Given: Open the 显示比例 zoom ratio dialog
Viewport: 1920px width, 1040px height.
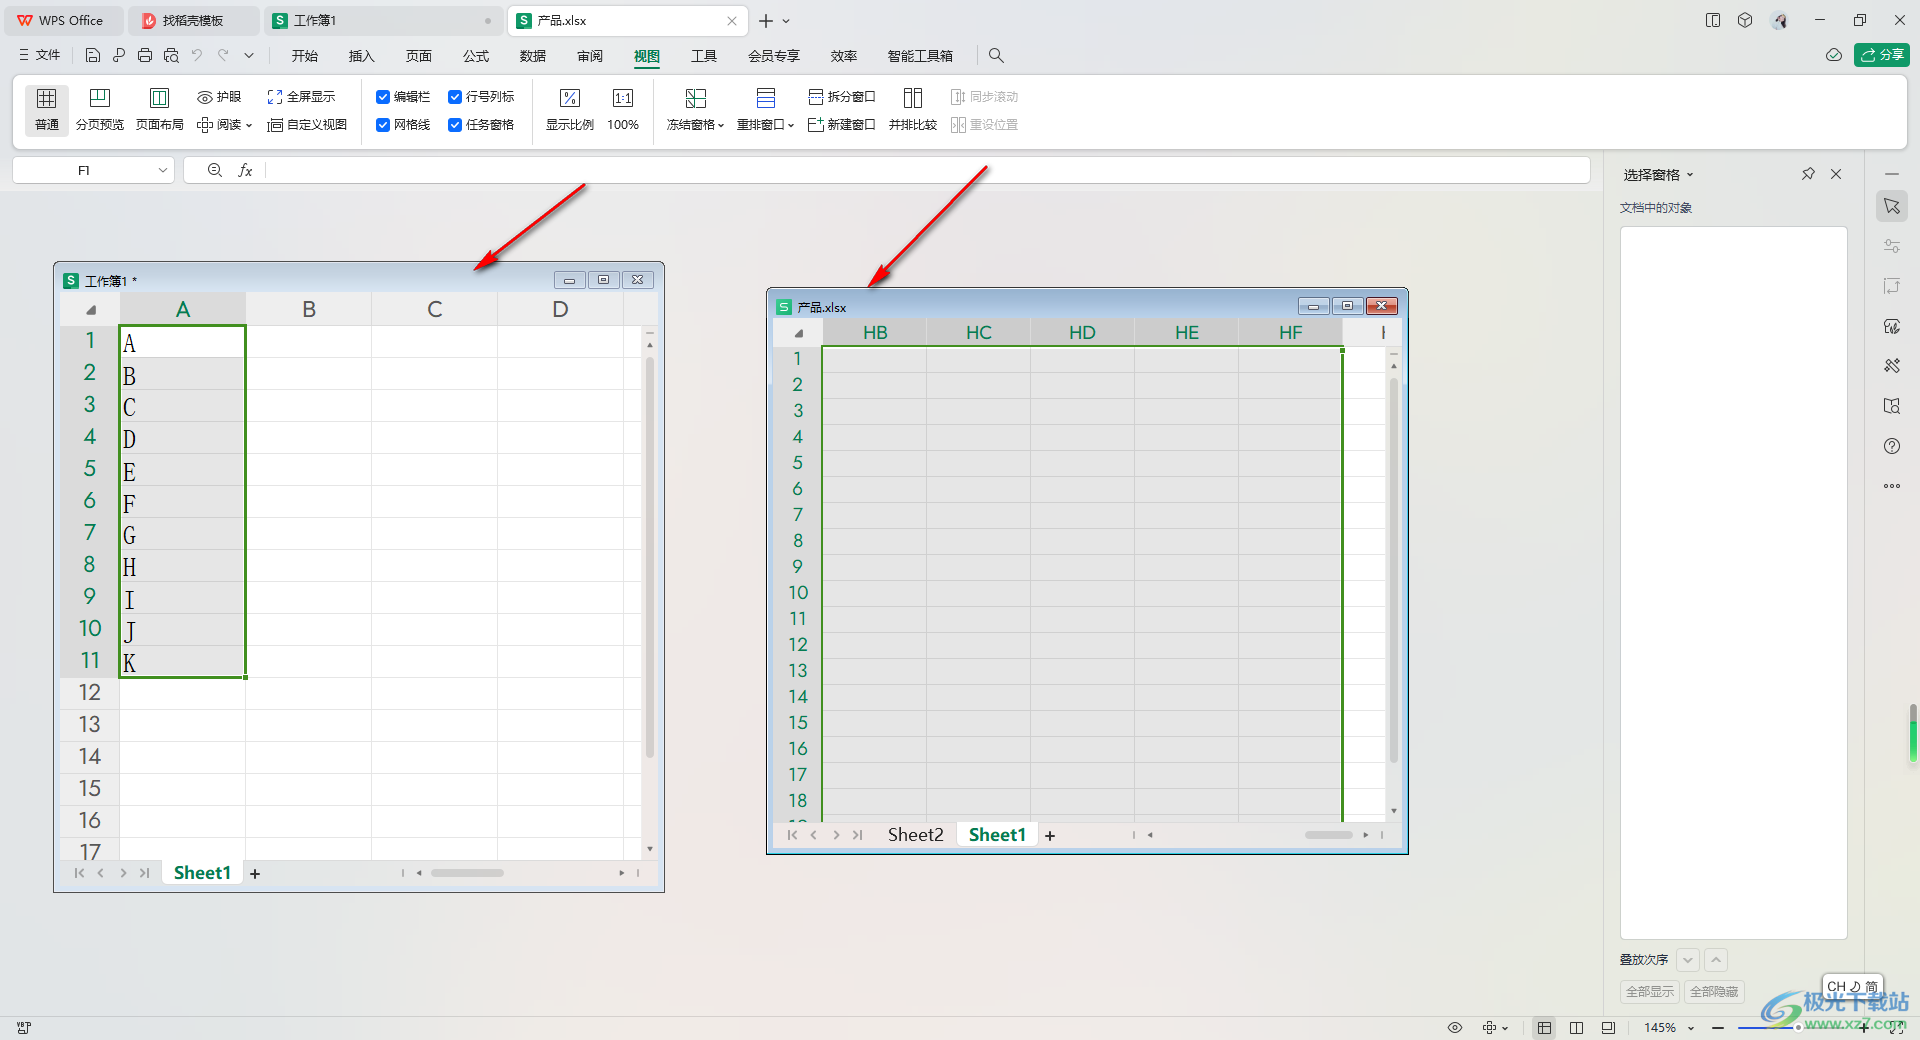Looking at the screenshot, I should pyautogui.click(x=570, y=109).
